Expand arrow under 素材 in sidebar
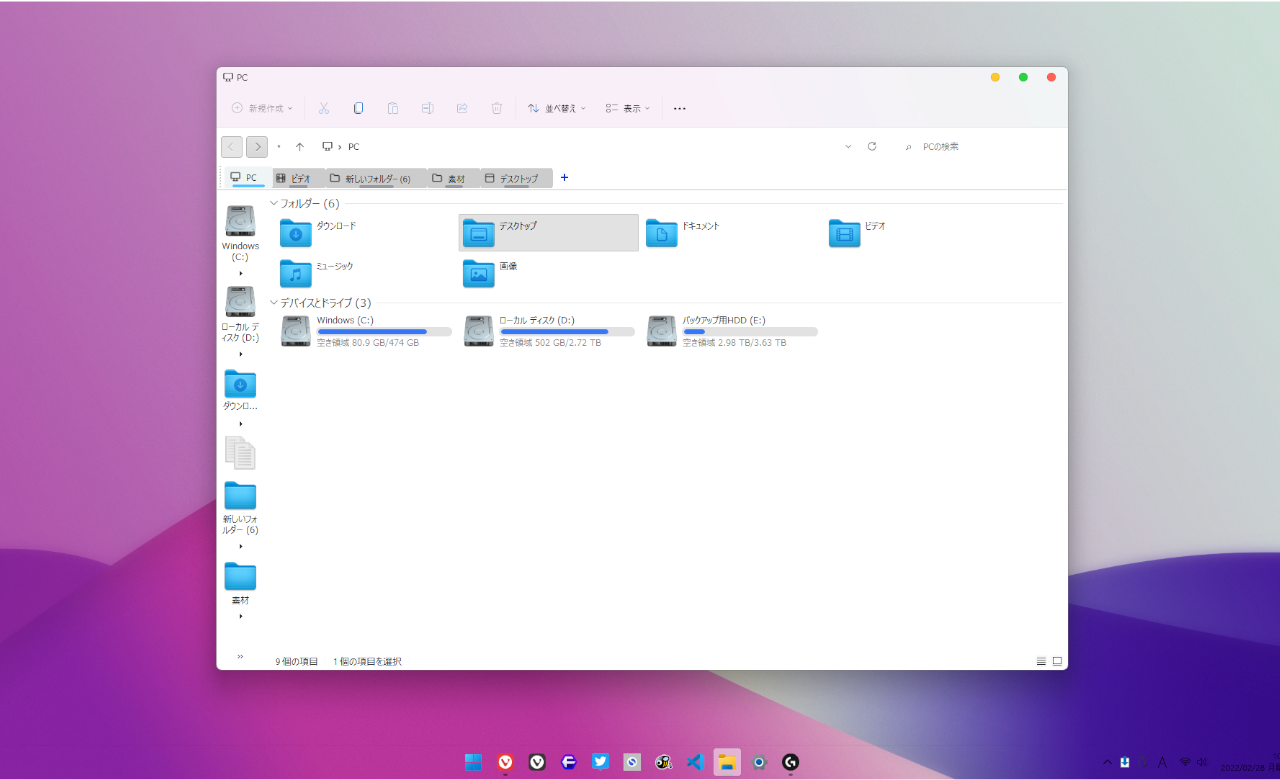This screenshot has width=1280, height=780. click(241, 616)
